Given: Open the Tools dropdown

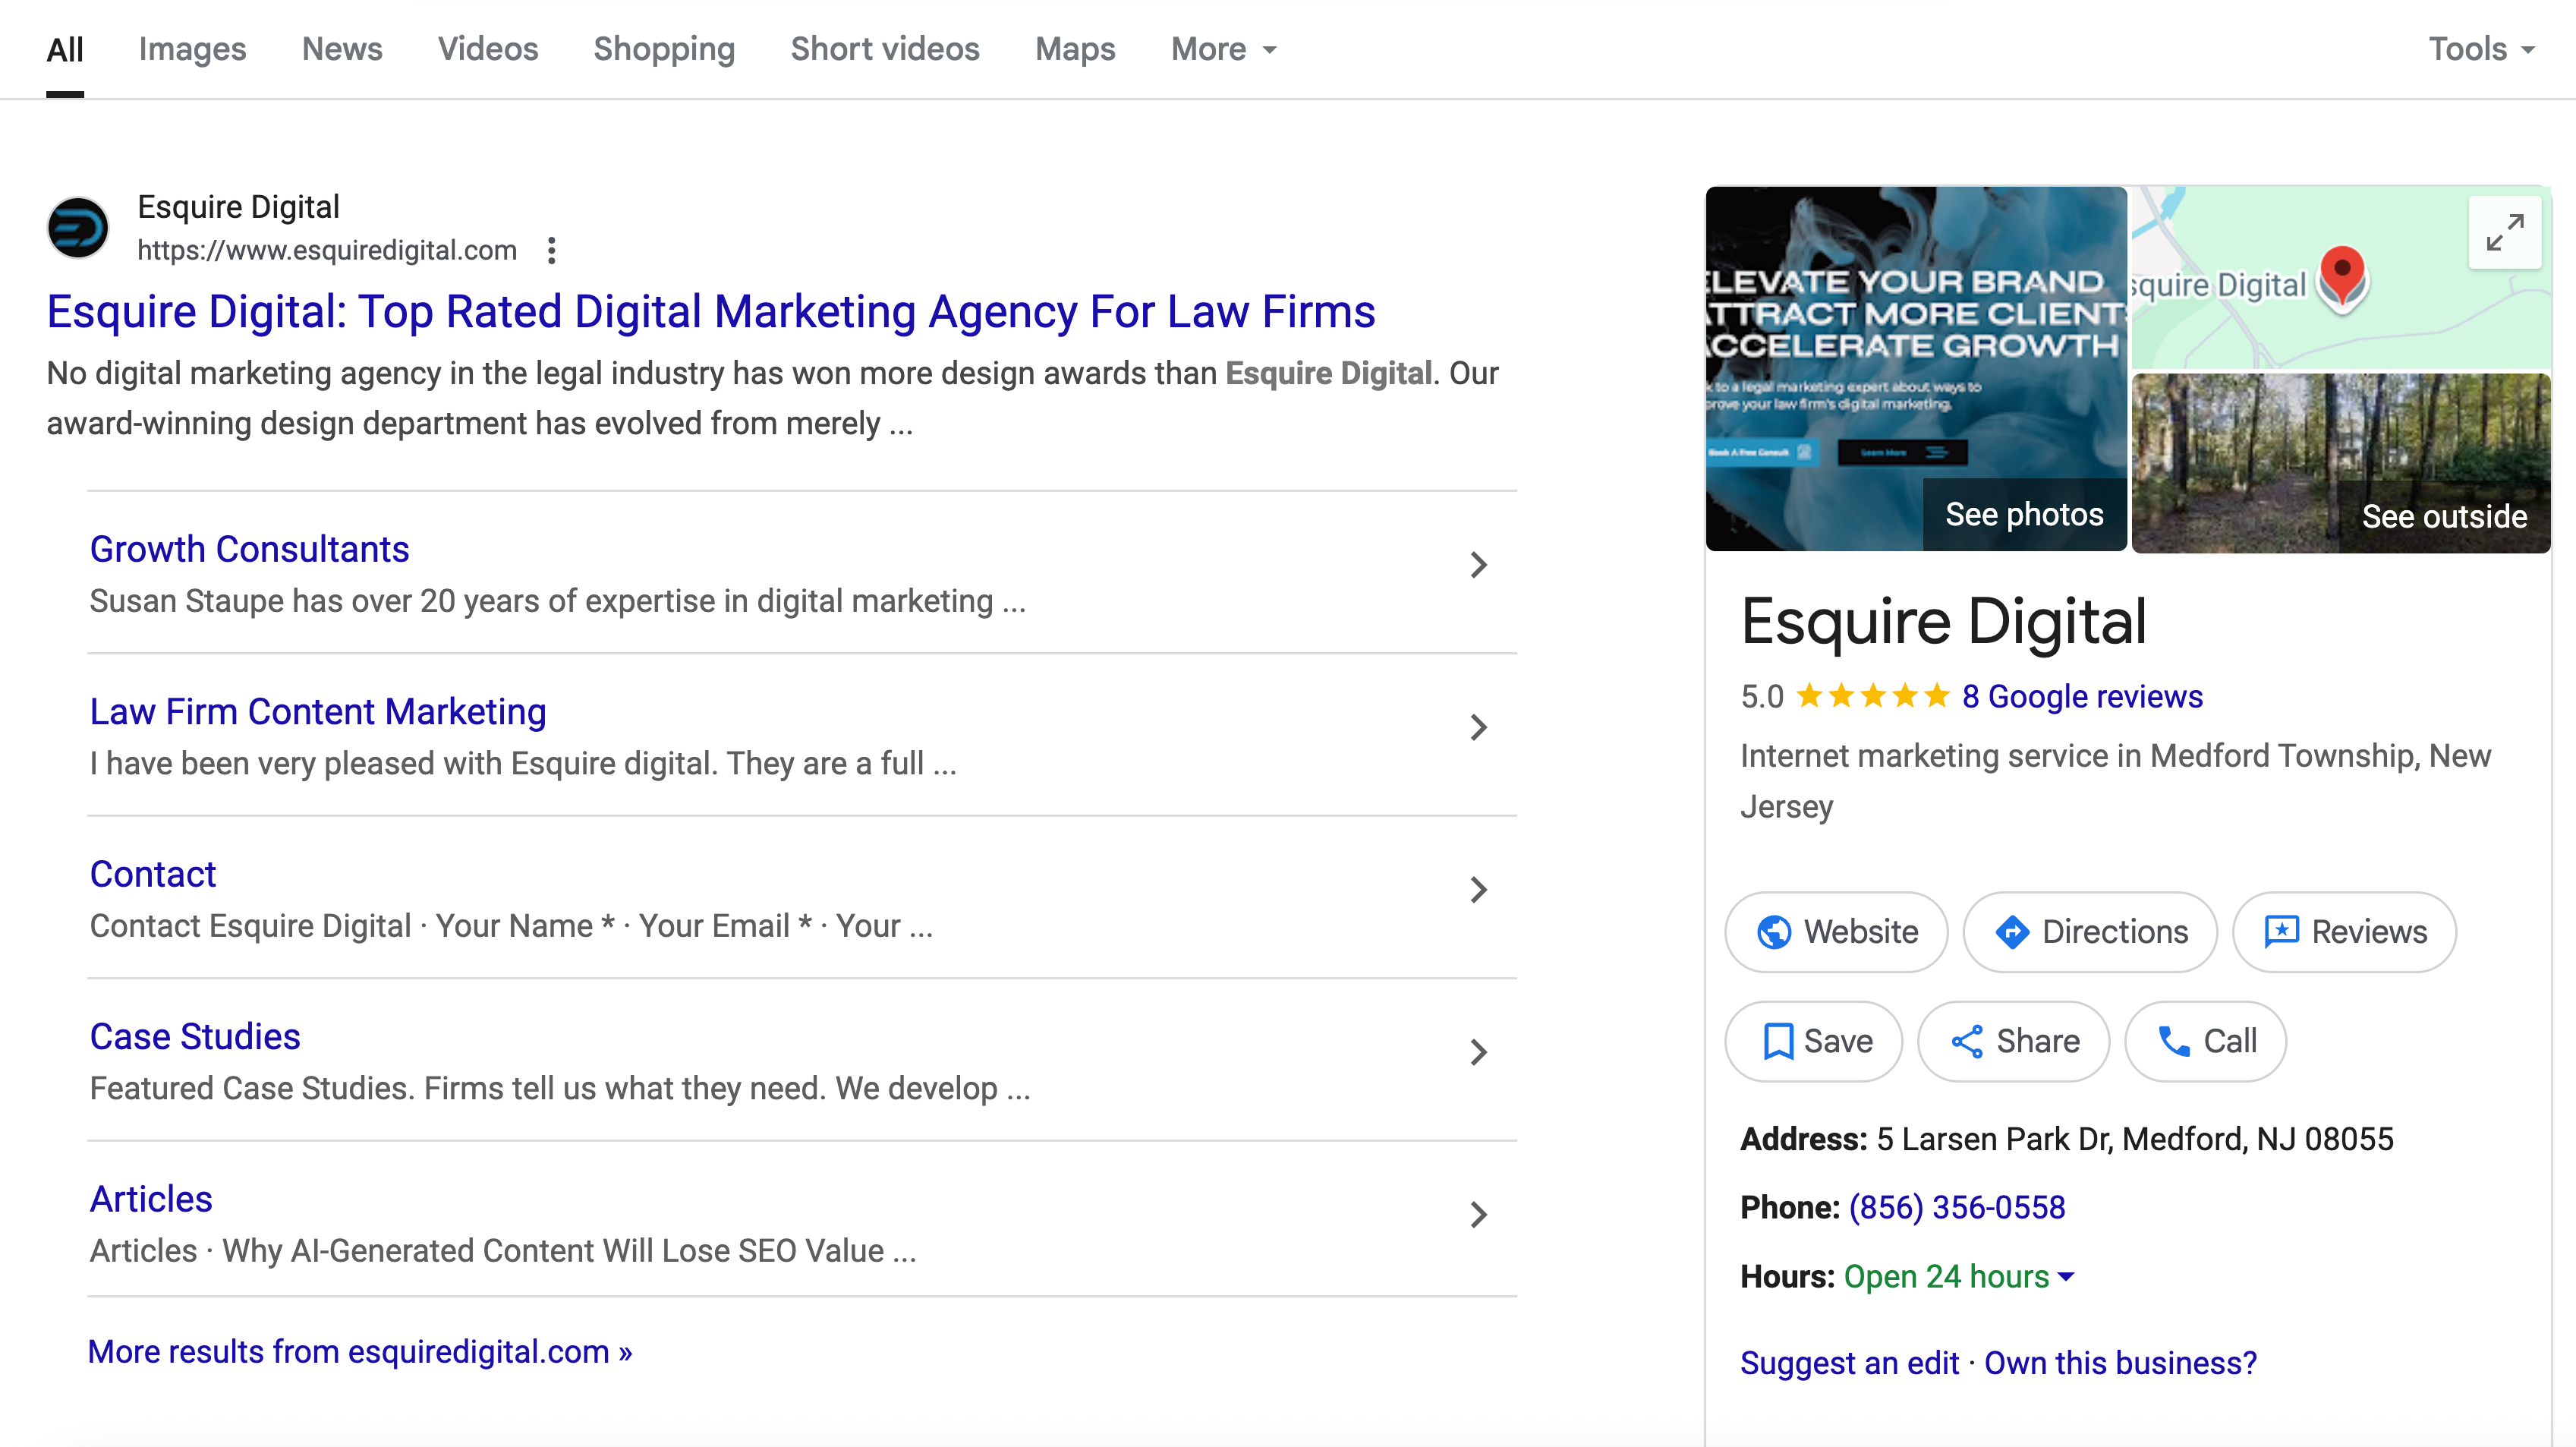Looking at the screenshot, I should coord(2481,49).
